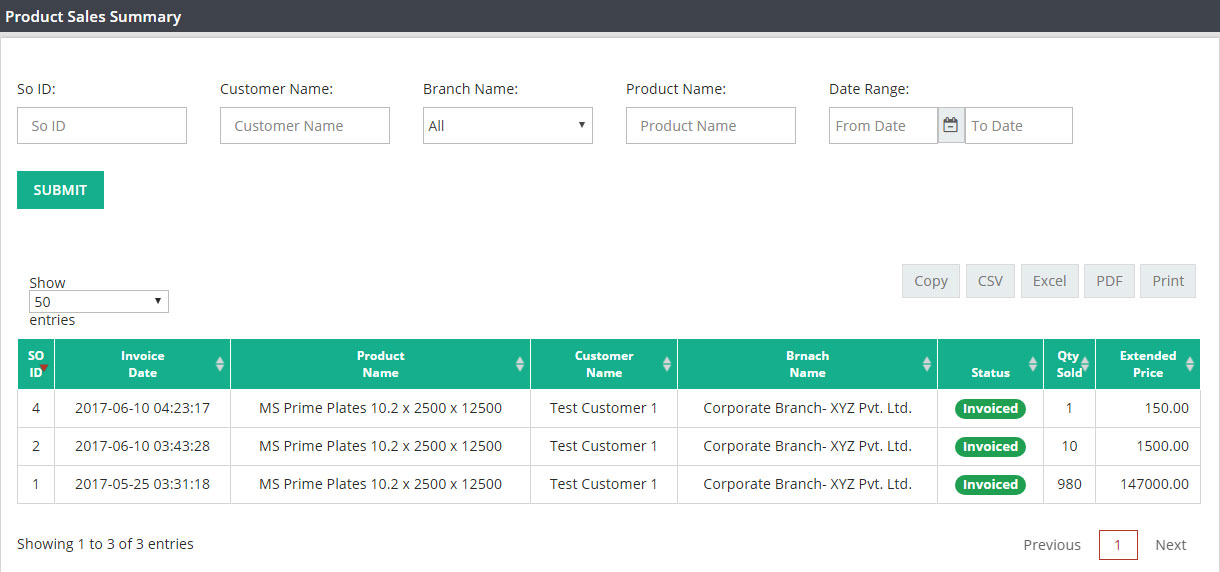Sort by Invoice Date column arrows
Screen dimensions: 1220x572
(220, 364)
